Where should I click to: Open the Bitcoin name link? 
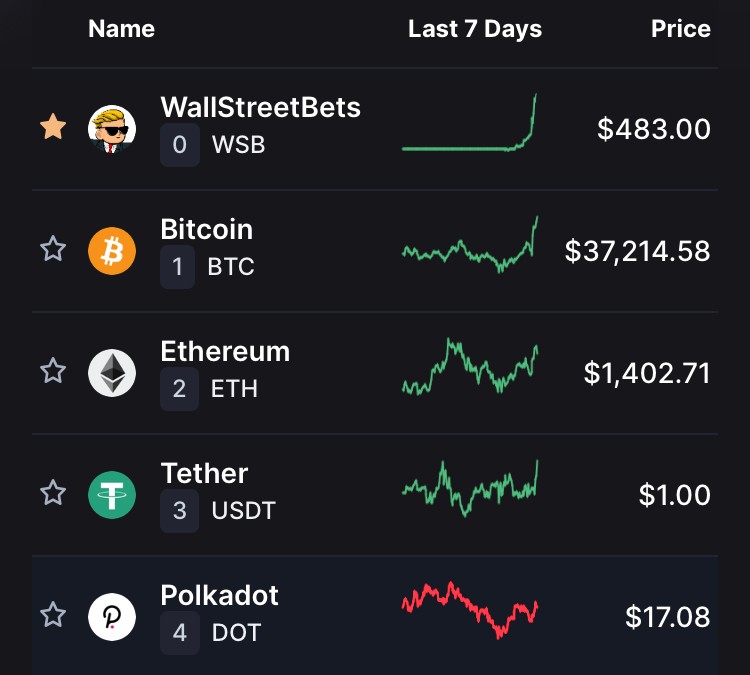coord(207,229)
